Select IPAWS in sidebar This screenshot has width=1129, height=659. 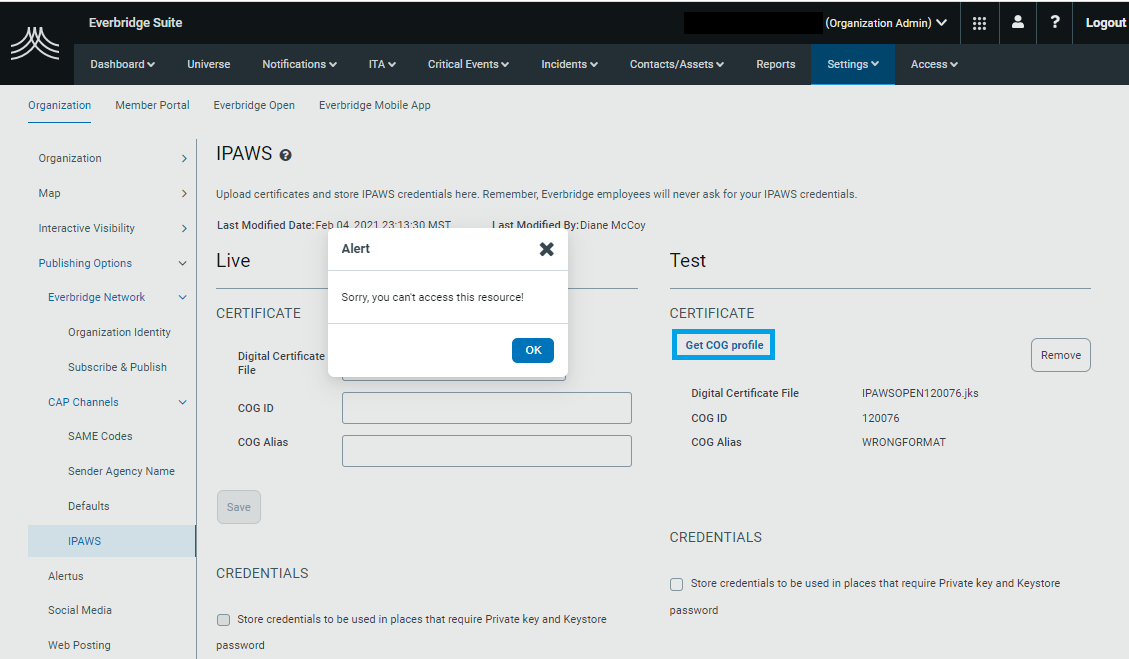coord(112,541)
